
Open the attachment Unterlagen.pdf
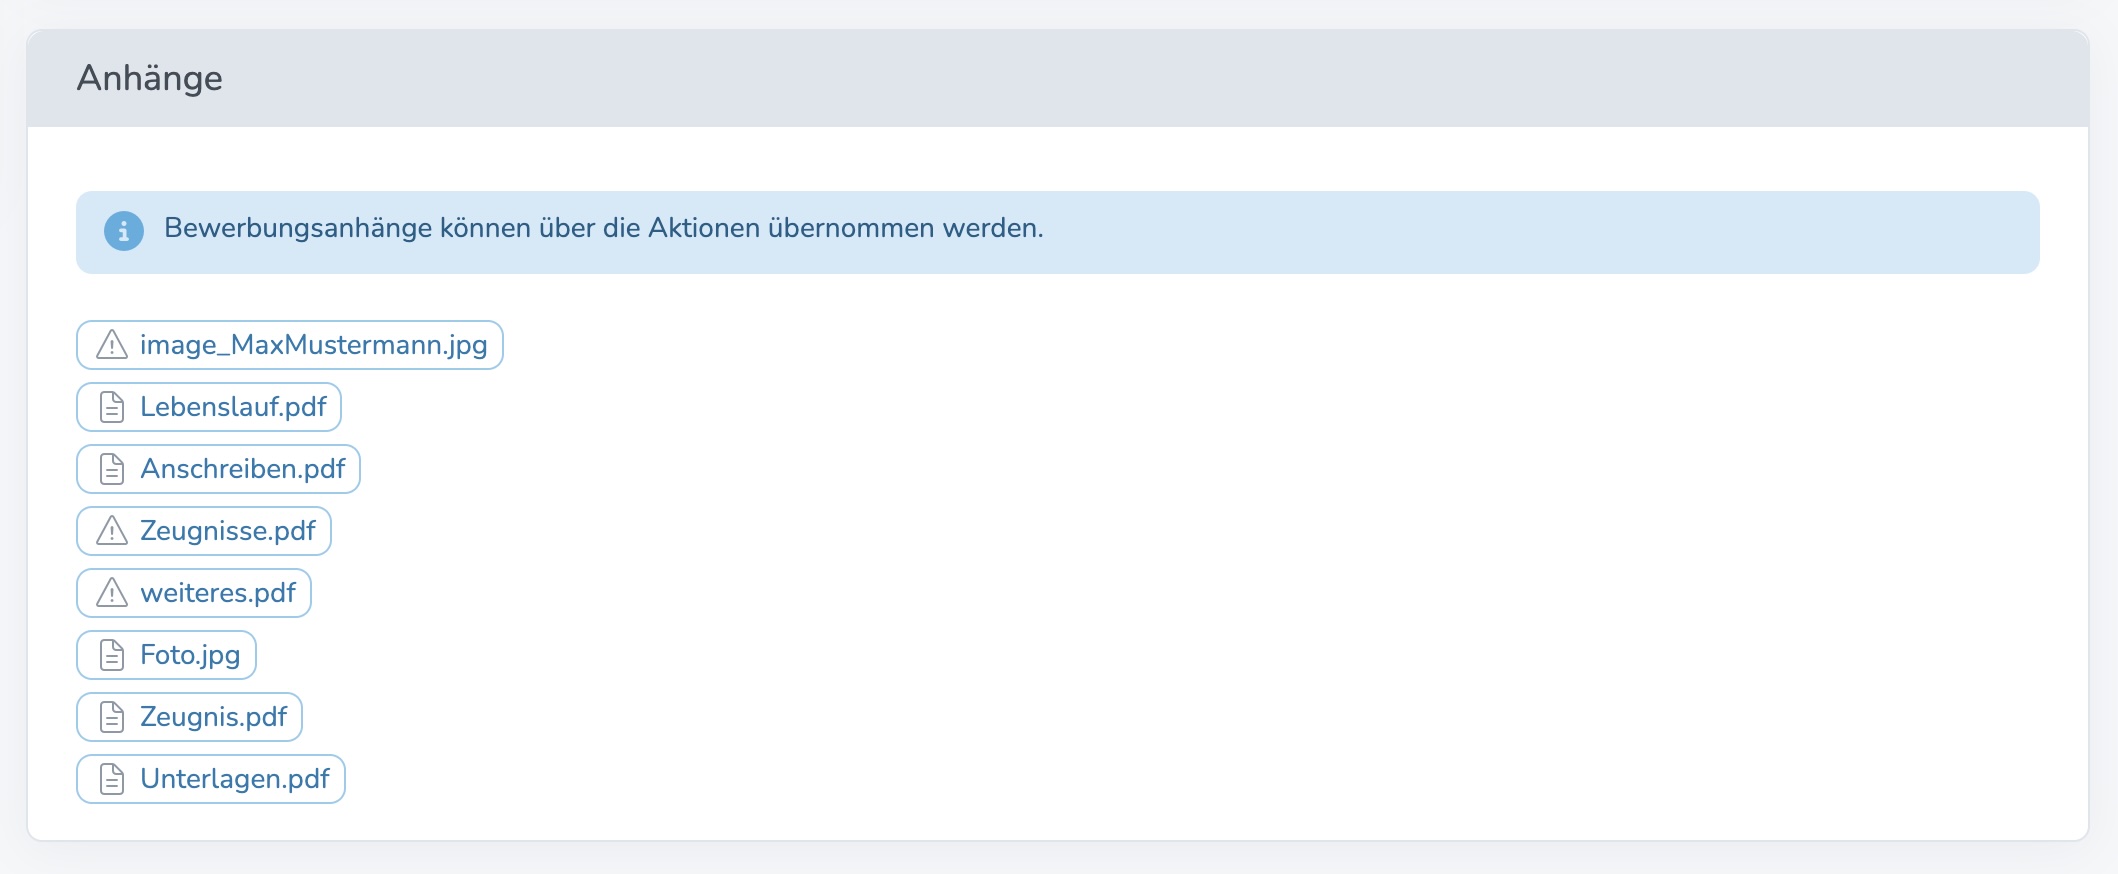click(236, 779)
